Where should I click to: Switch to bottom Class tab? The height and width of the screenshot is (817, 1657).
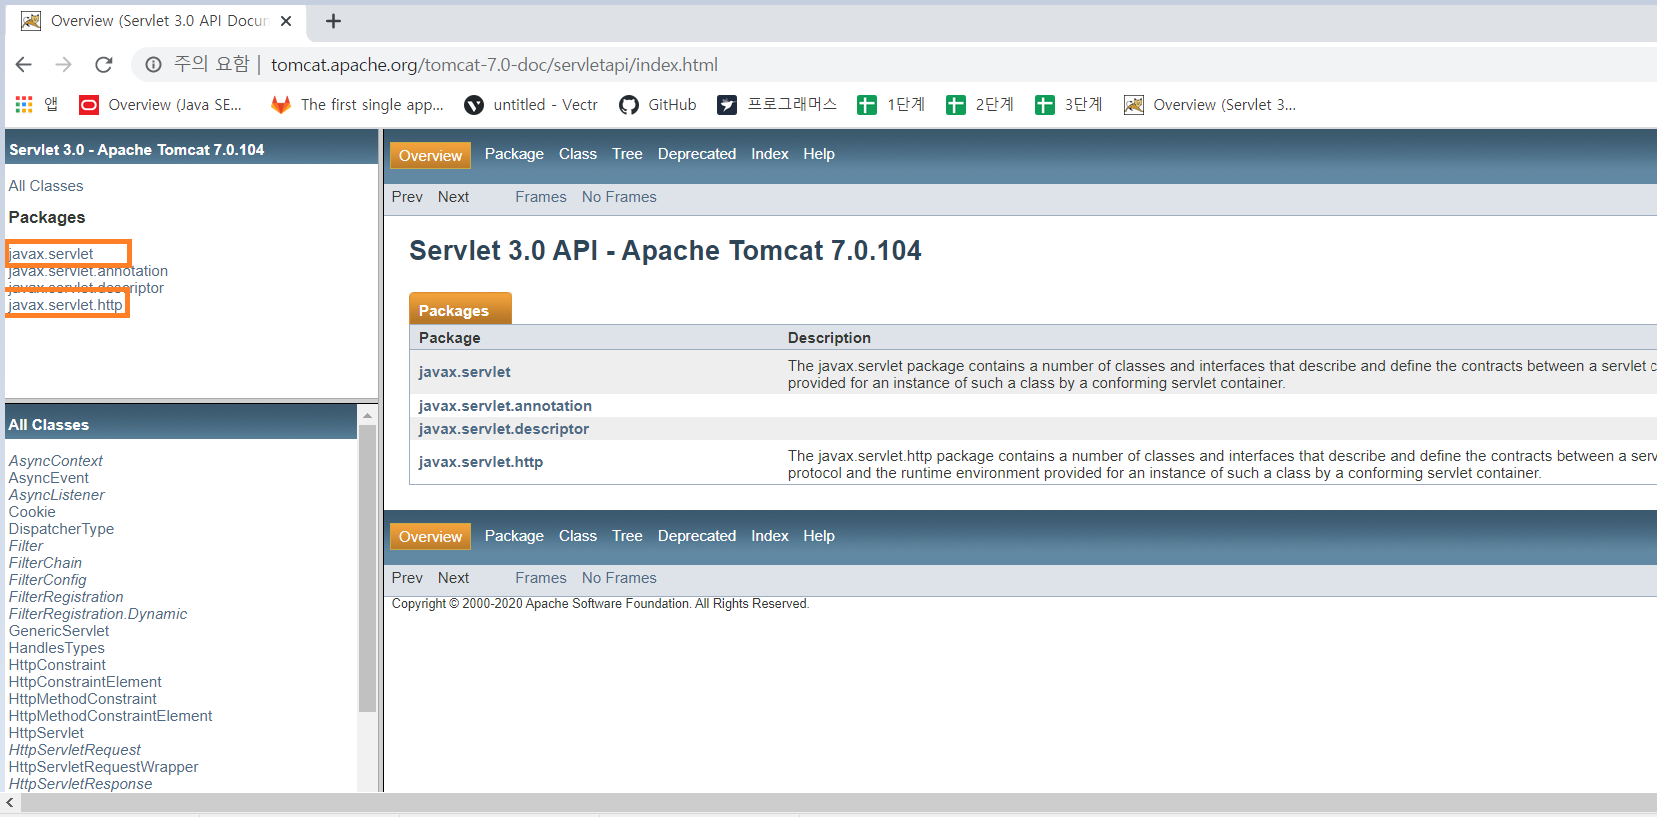coord(578,536)
